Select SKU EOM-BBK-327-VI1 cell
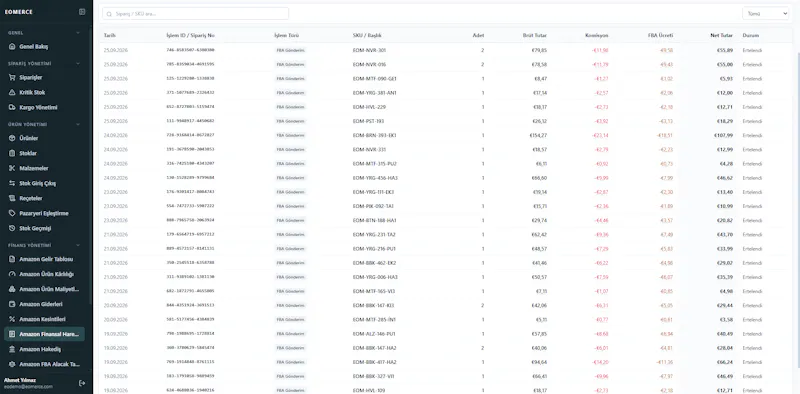 (373, 376)
